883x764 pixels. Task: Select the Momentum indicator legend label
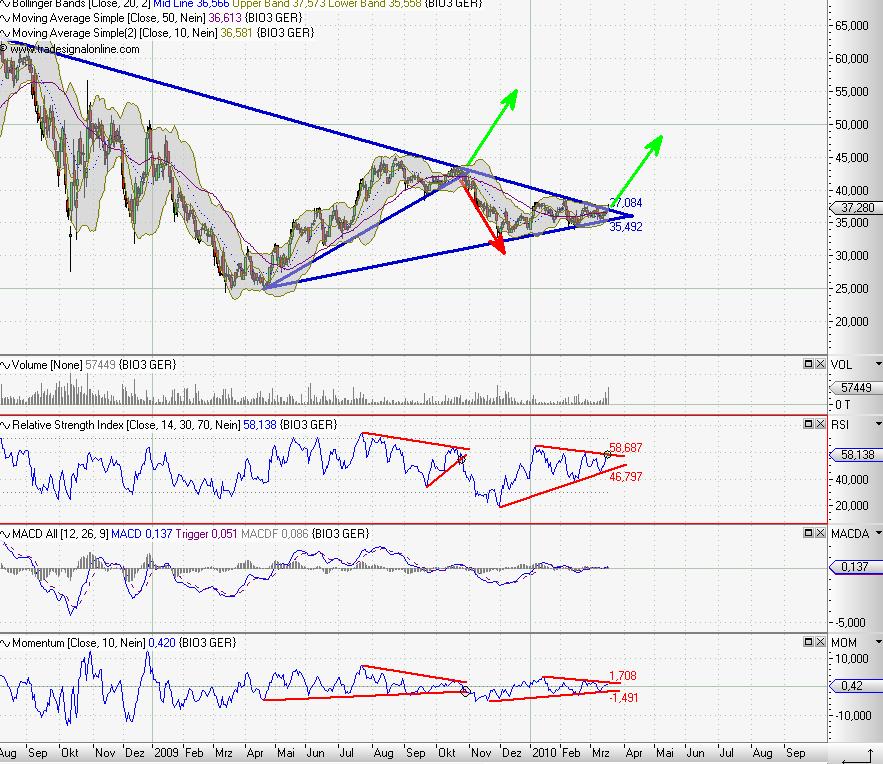70,642
